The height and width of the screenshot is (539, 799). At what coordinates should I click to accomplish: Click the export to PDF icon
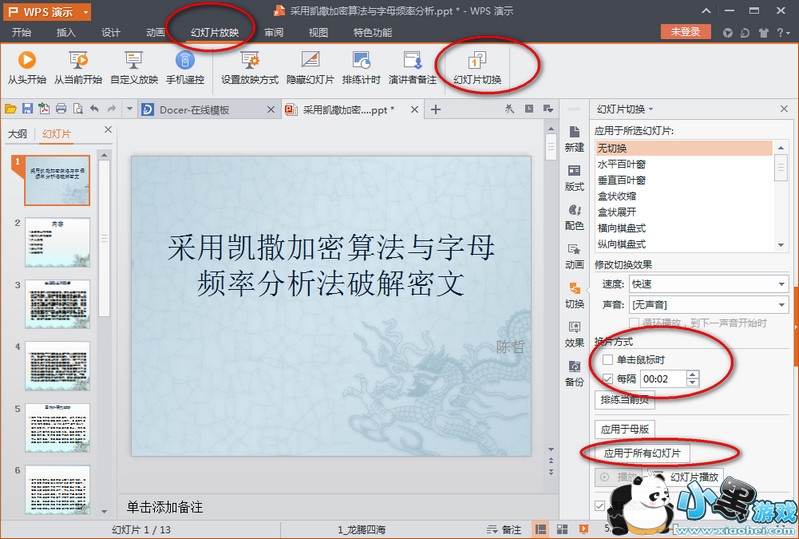click(x=44, y=109)
